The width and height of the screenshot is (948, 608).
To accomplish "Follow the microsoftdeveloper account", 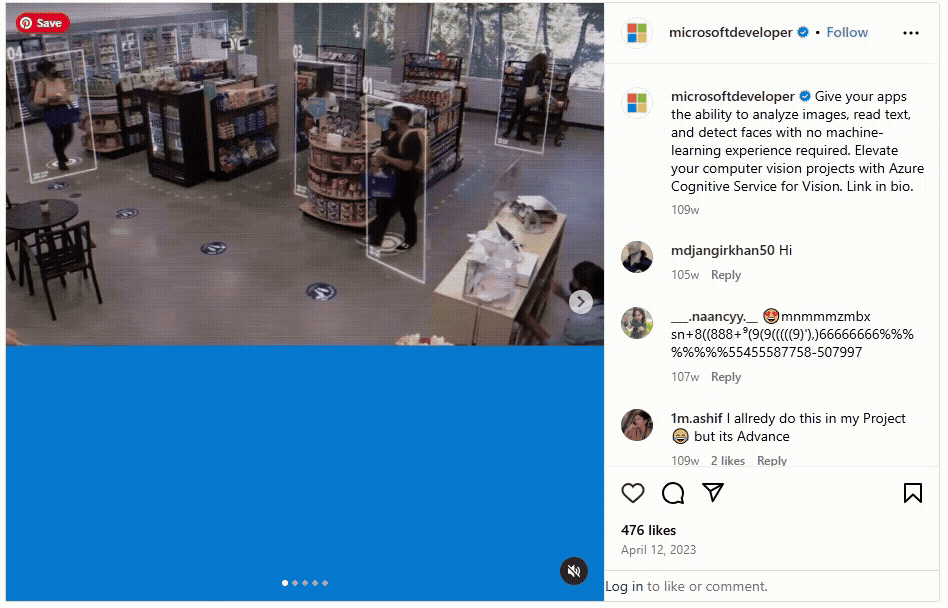I will pyautogui.click(x=847, y=33).
